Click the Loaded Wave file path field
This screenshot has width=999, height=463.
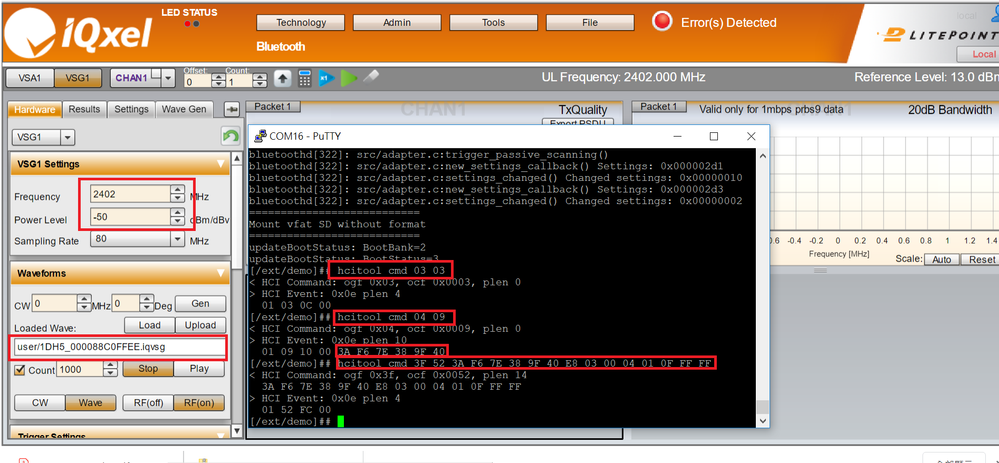tap(119, 347)
